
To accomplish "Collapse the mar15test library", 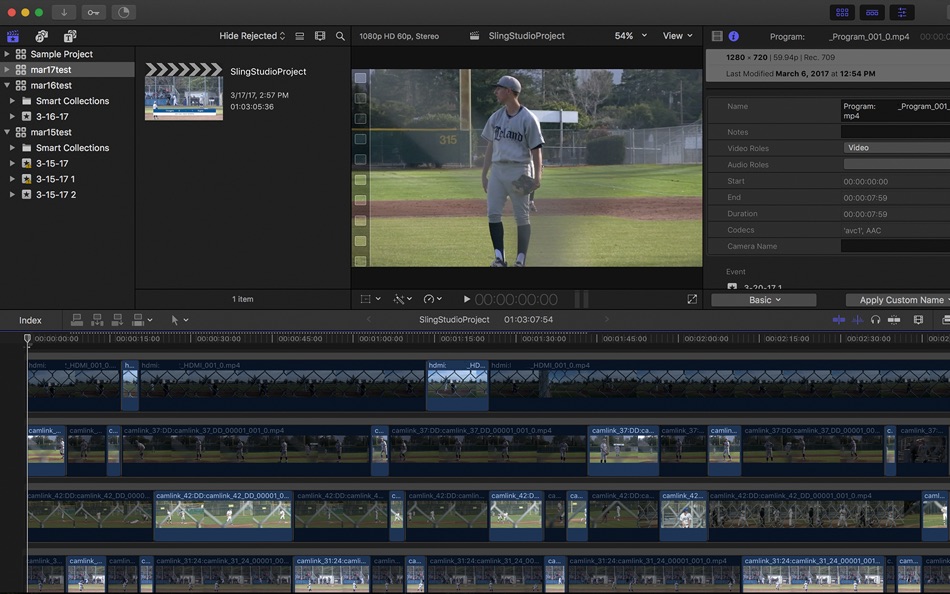I will (x=7, y=132).
